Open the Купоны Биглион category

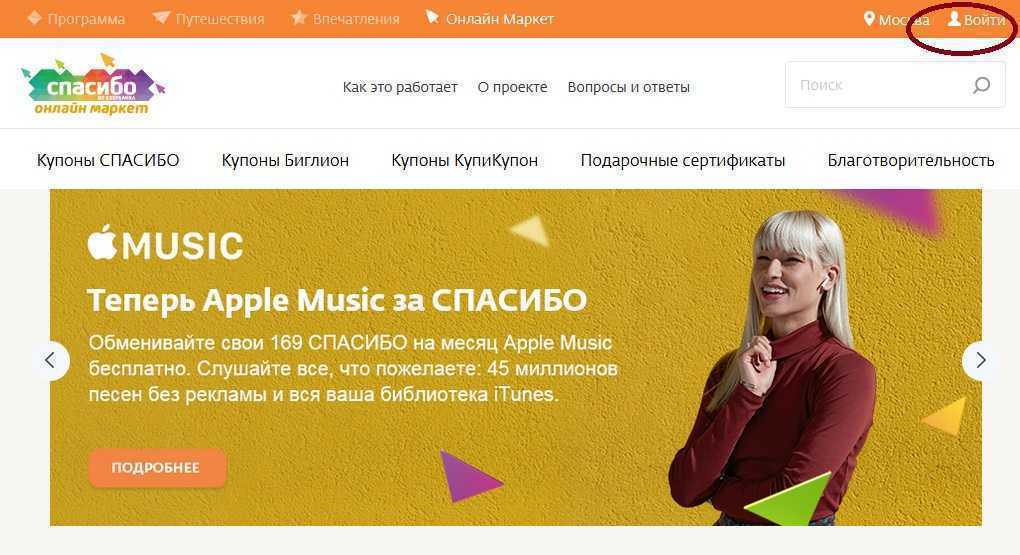[285, 160]
